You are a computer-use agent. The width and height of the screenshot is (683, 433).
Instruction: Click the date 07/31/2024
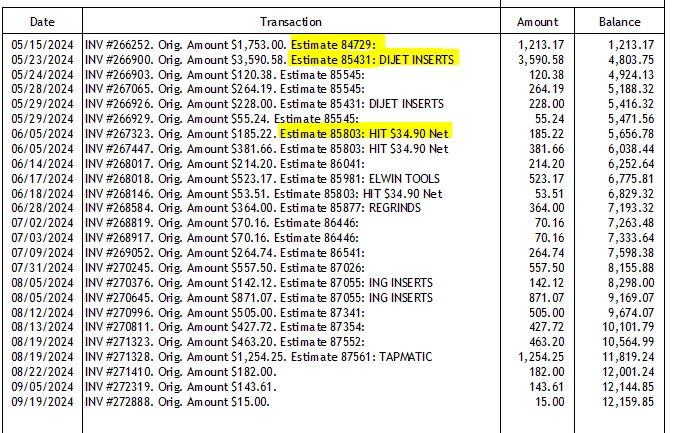(x=42, y=268)
